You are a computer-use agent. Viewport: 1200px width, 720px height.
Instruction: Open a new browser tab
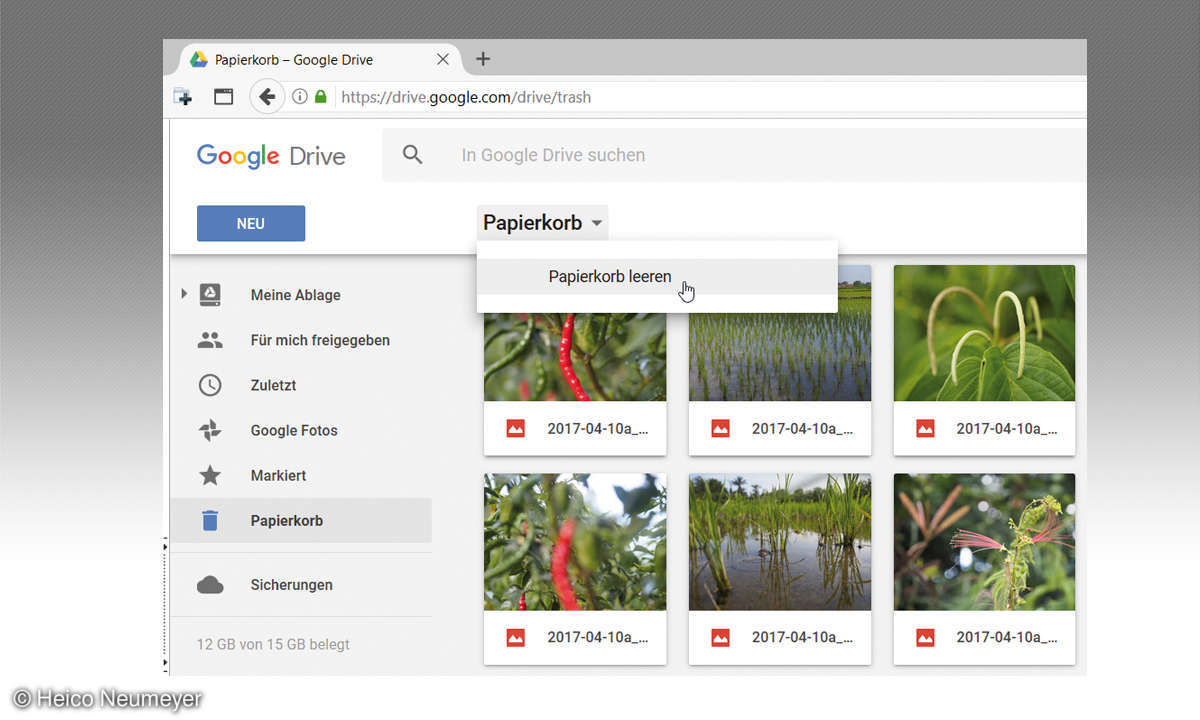click(483, 59)
